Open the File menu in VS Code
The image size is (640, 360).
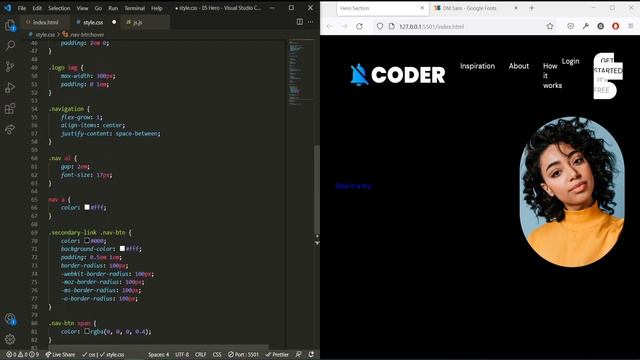point(22,8)
